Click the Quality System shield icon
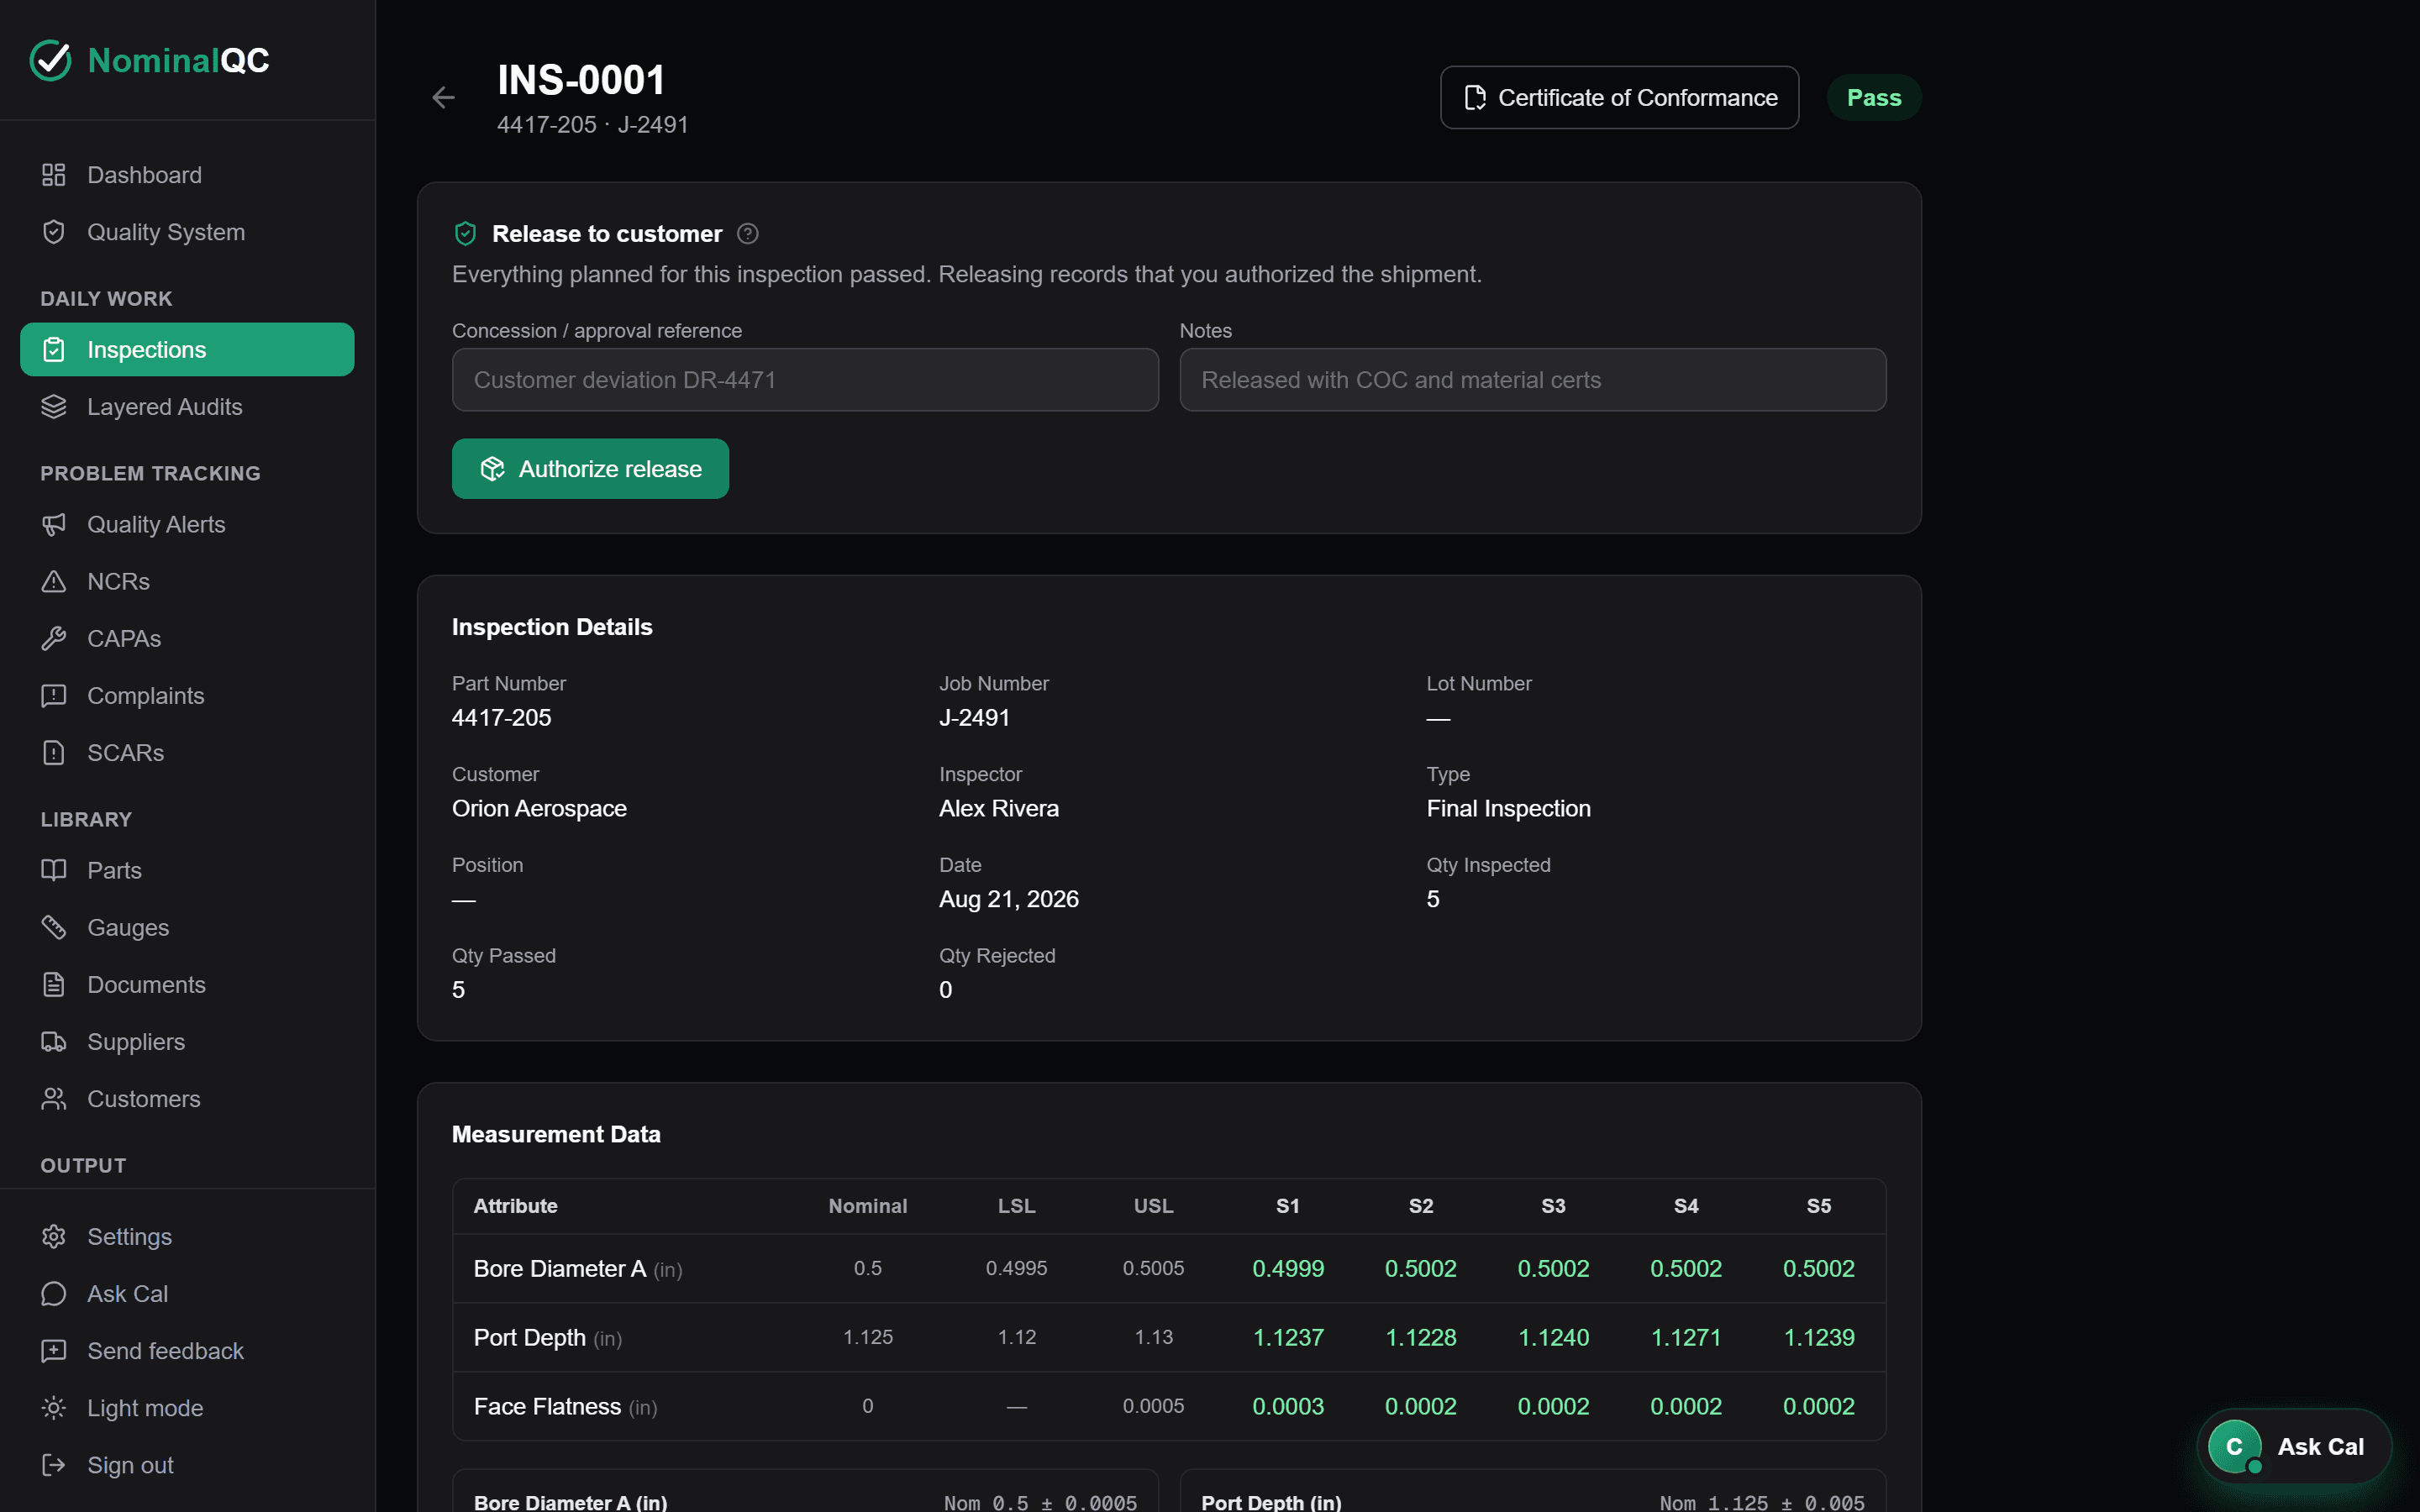 (x=54, y=232)
